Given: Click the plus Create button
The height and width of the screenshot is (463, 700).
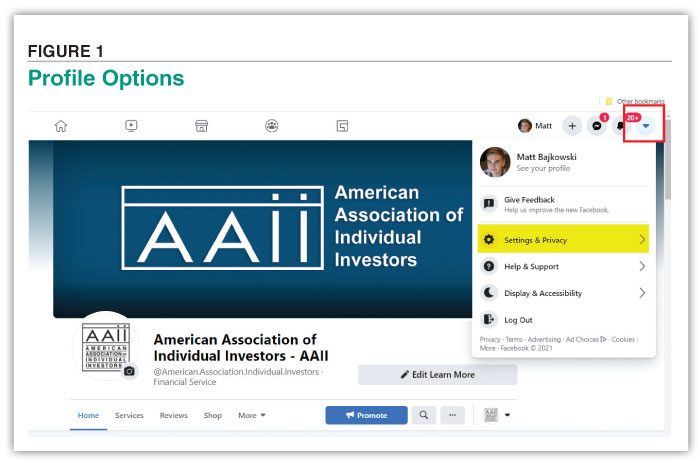Looking at the screenshot, I should pos(572,126).
